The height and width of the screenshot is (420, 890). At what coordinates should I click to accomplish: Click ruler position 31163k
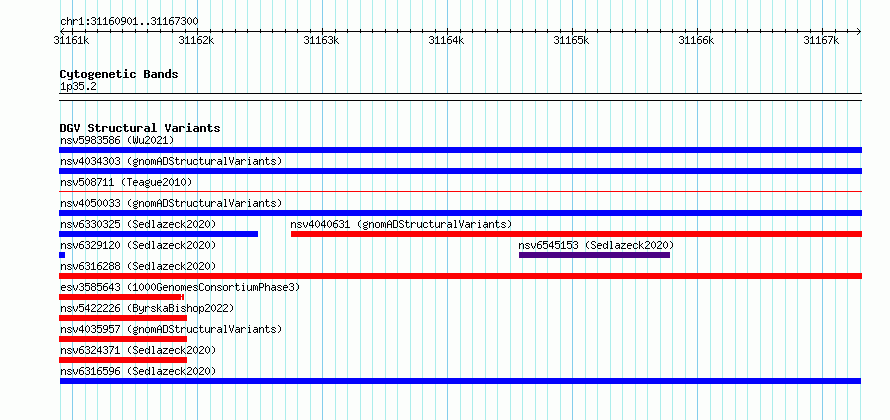(x=321, y=40)
